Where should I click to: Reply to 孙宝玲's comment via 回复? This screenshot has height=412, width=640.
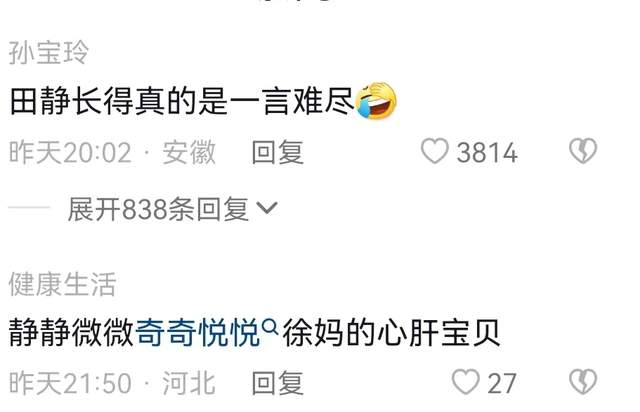click(278, 152)
